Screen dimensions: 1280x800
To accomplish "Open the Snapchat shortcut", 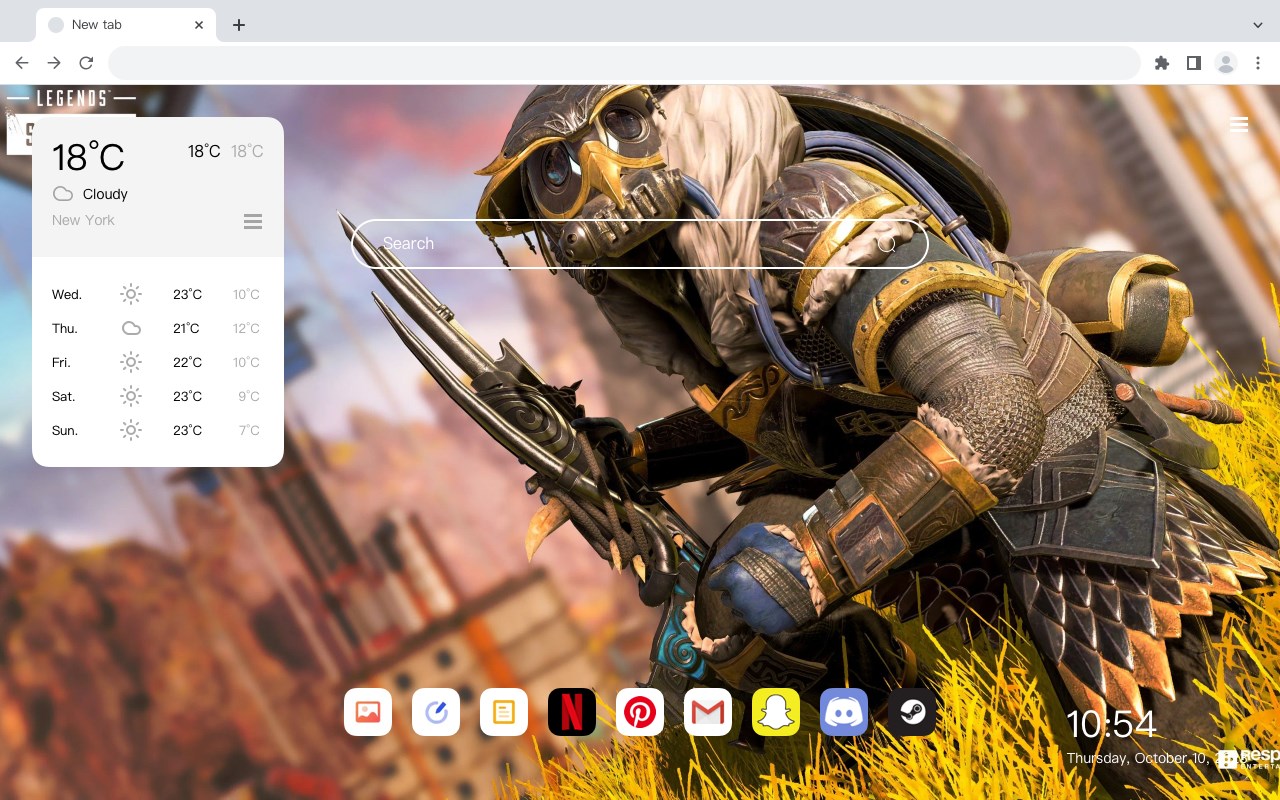I will (x=776, y=712).
